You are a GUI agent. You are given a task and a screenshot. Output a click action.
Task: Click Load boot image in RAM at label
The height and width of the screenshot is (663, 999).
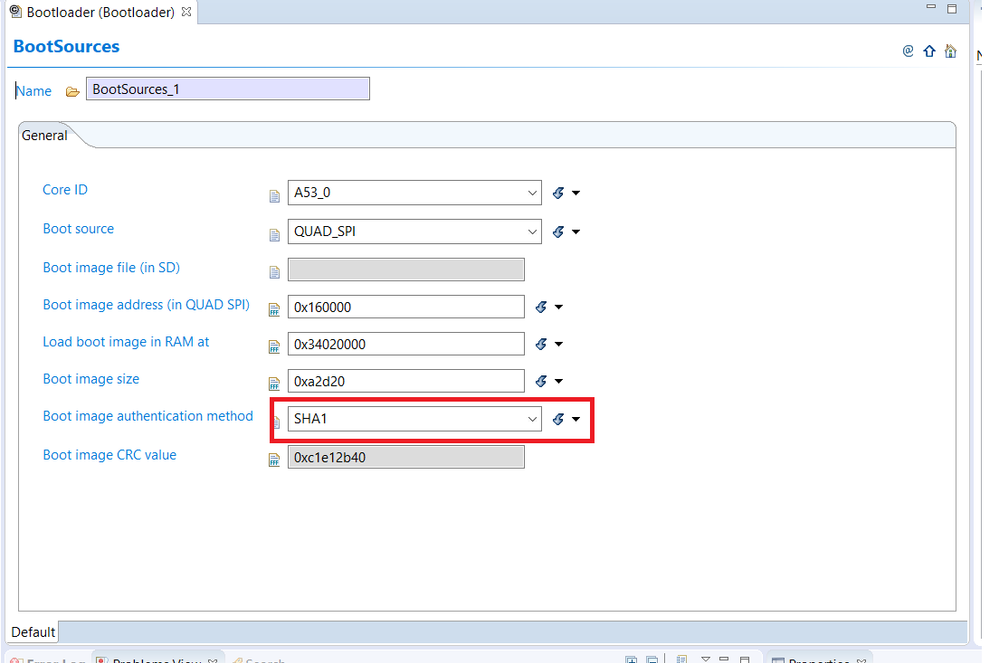click(x=126, y=342)
